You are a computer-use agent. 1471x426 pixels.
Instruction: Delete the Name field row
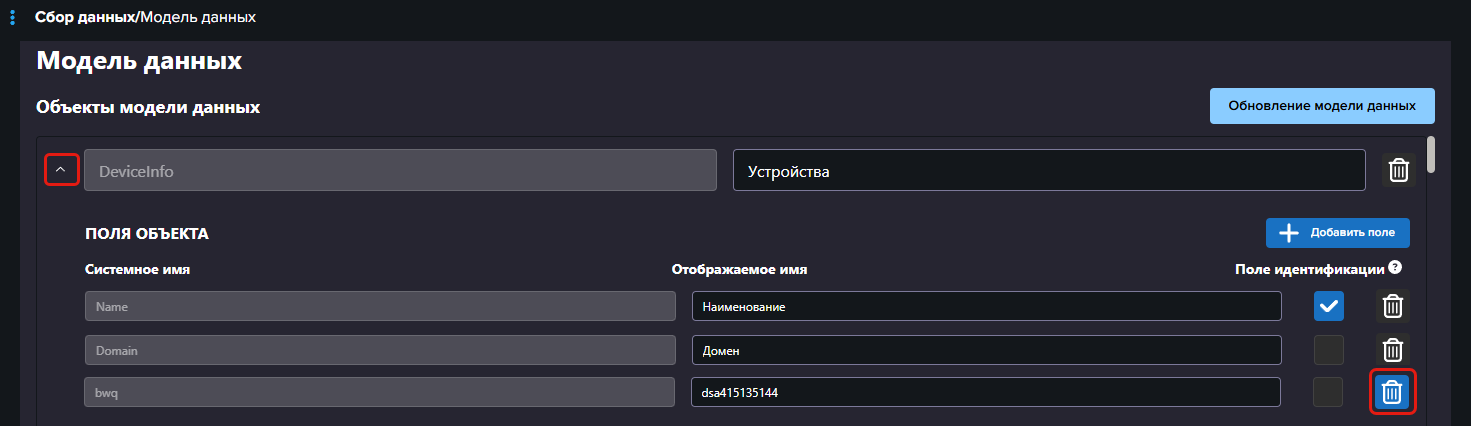[1391, 306]
